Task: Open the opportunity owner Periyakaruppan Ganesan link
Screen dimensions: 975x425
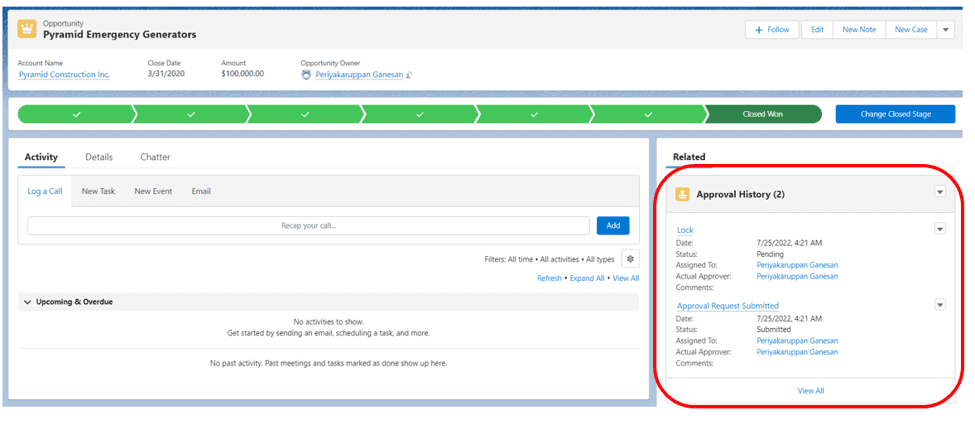Action: [359, 75]
